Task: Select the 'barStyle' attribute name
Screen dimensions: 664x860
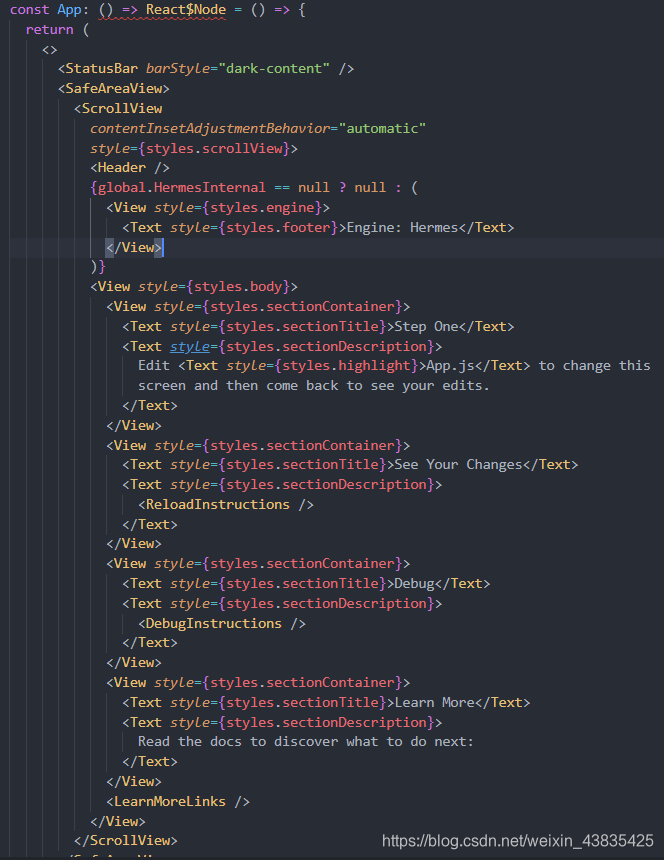Action: 178,69
